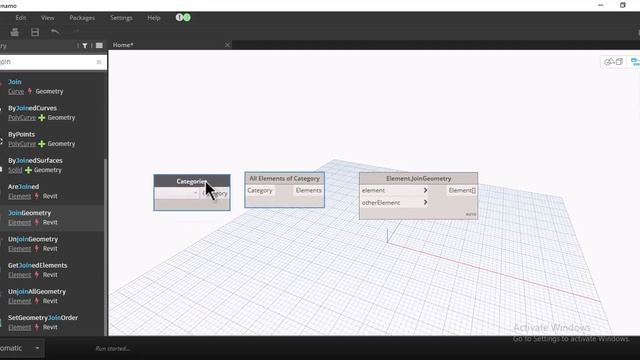
Task: Click the Solid link under ByJoinedSurfaces
Action: pyautogui.click(x=15, y=170)
